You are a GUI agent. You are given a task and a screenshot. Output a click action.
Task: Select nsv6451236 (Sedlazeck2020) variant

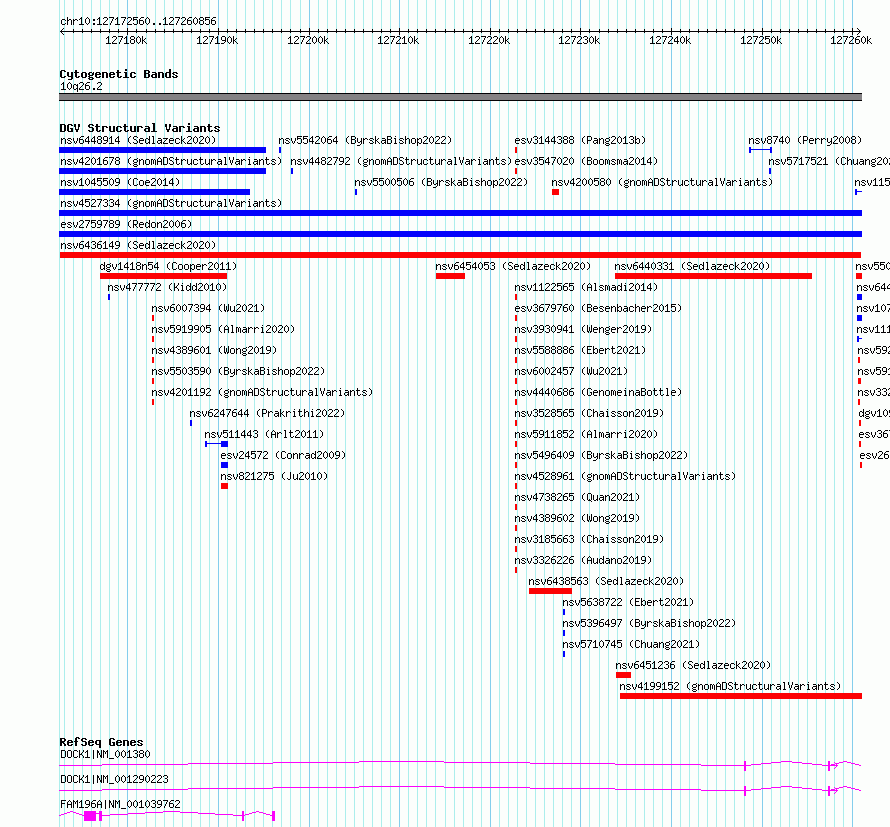(x=692, y=665)
